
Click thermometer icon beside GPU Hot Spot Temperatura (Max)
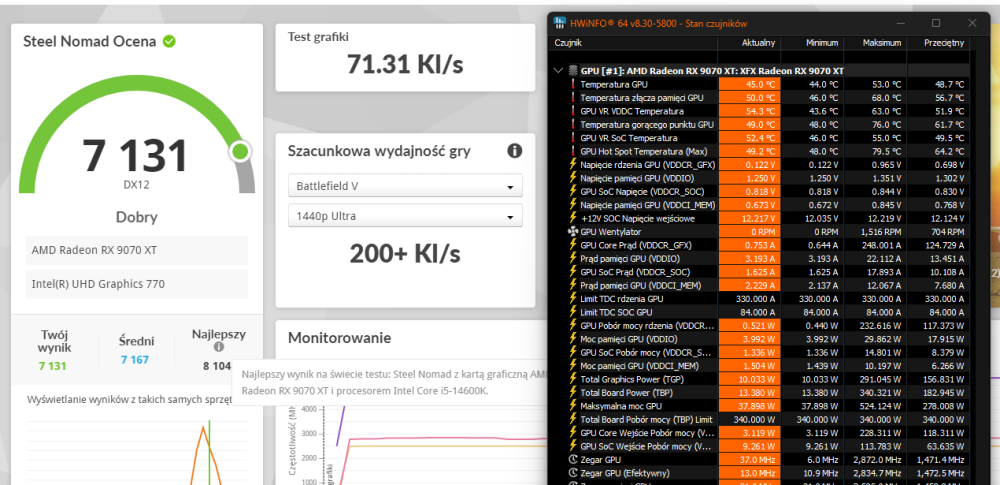tap(573, 151)
